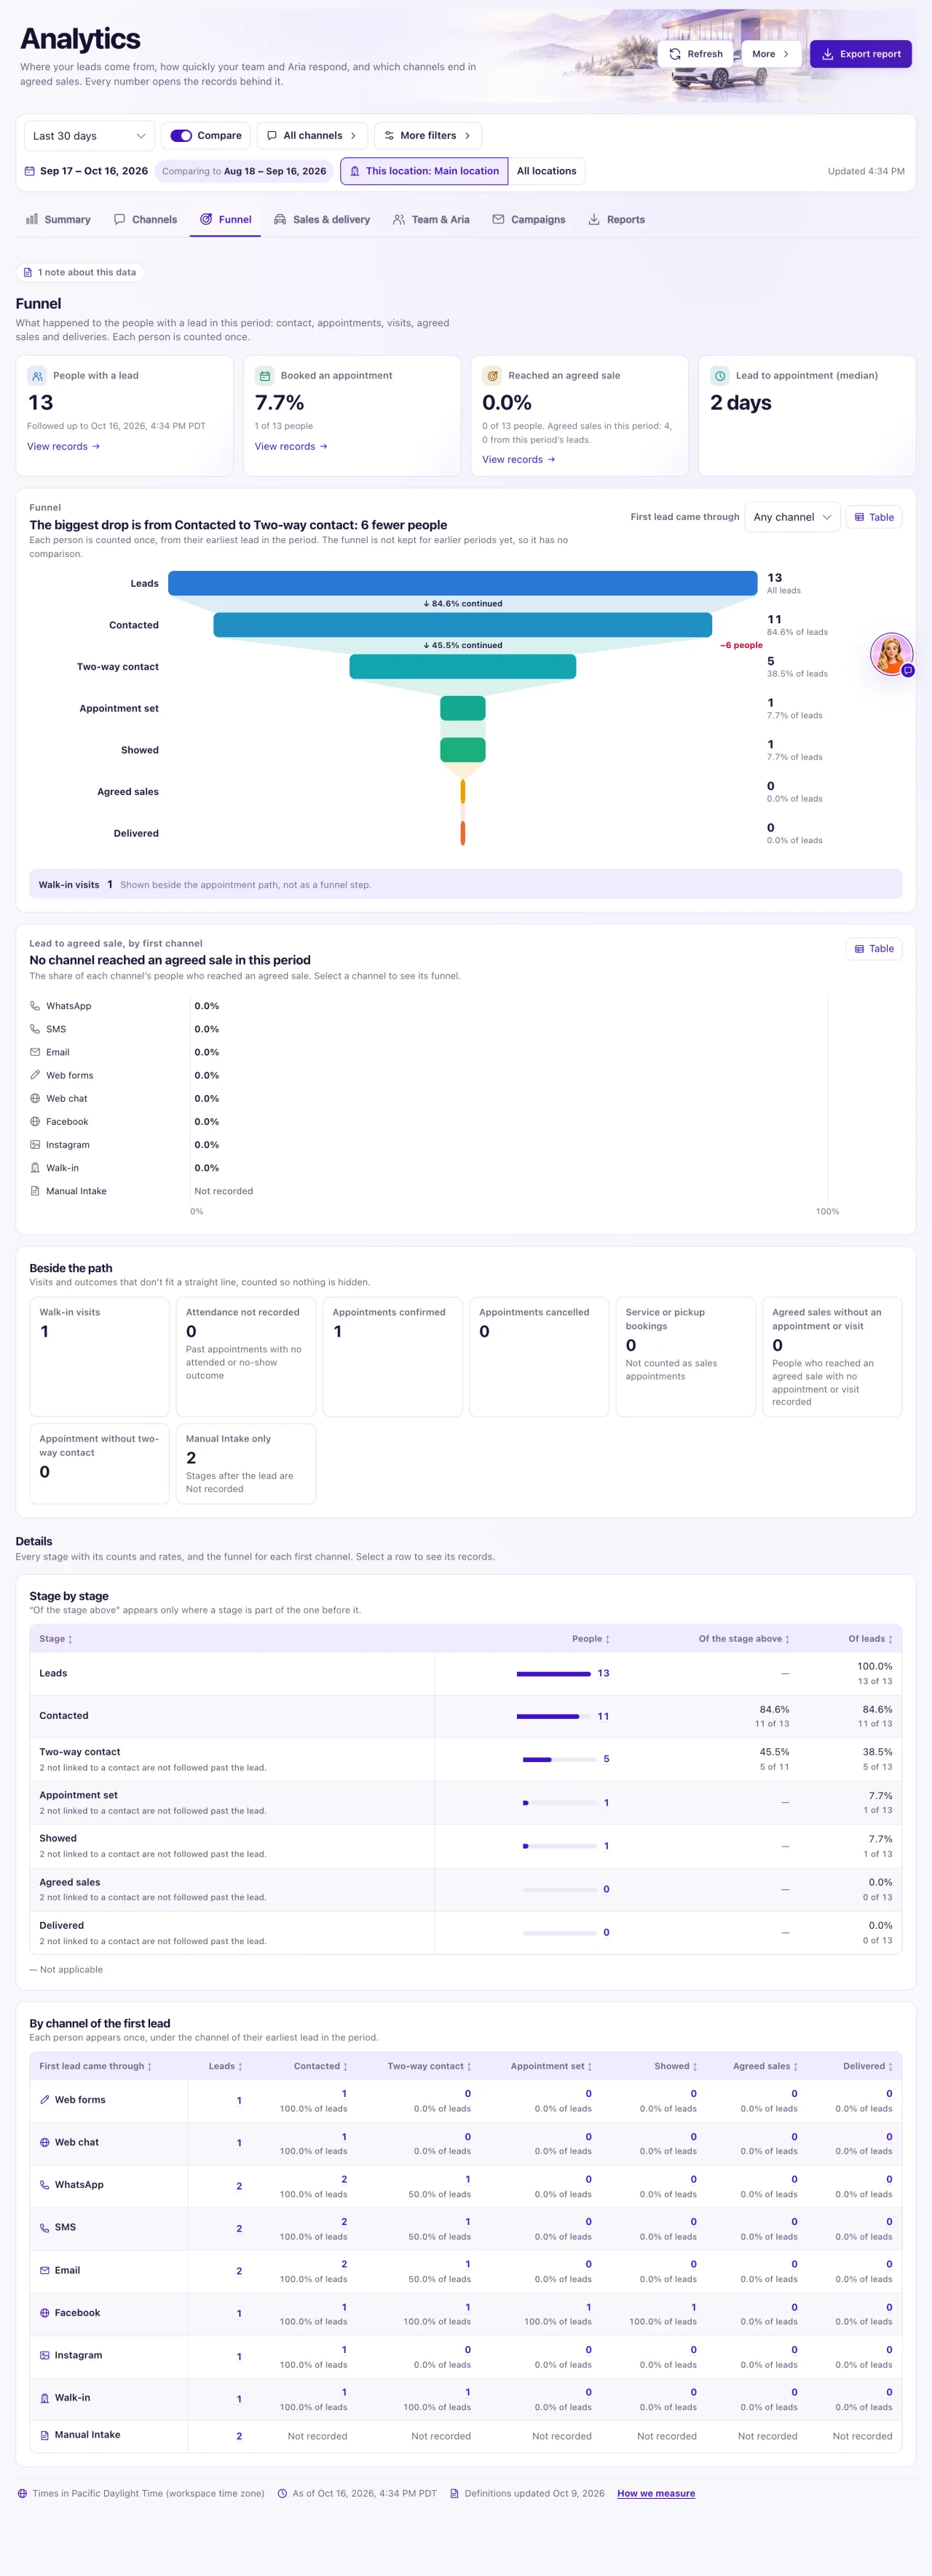Click the Export report button

(x=860, y=54)
